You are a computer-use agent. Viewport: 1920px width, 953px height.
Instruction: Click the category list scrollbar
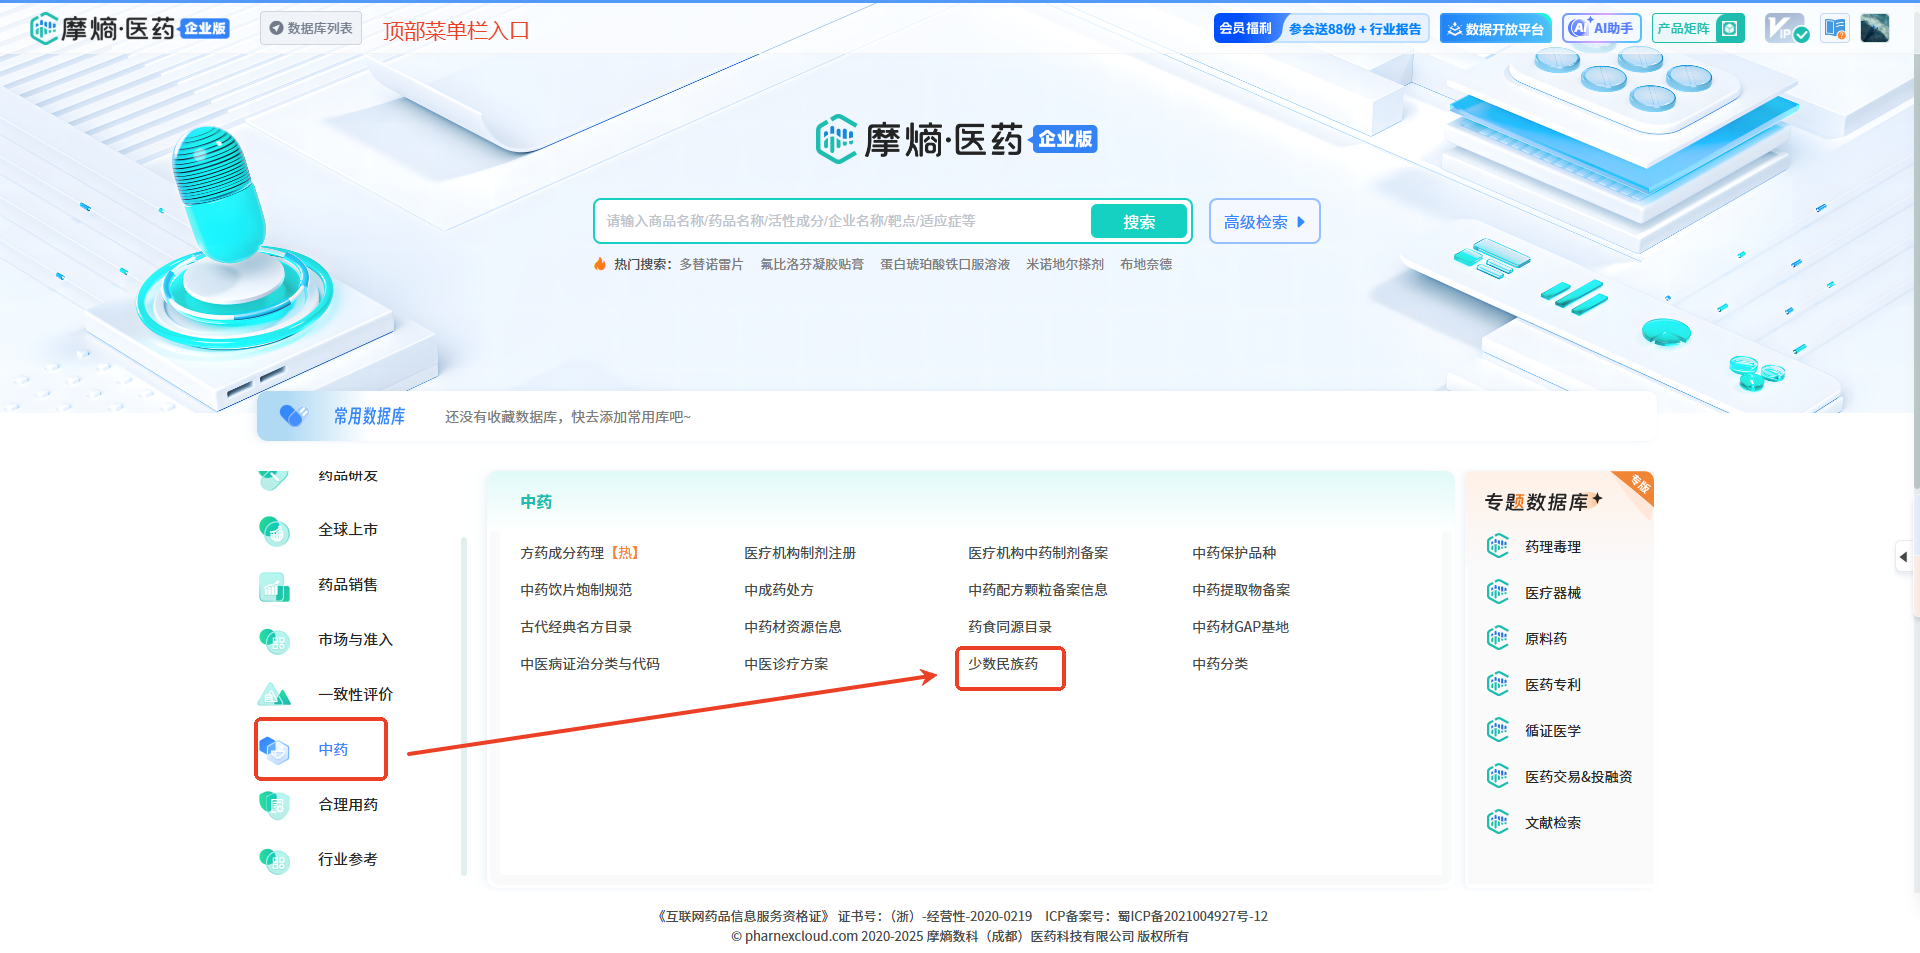pos(464,705)
